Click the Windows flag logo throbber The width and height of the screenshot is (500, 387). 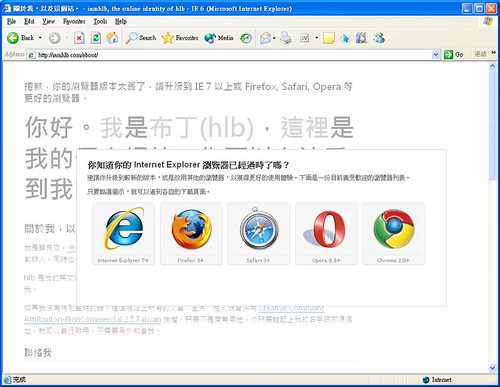coord(488,22)
